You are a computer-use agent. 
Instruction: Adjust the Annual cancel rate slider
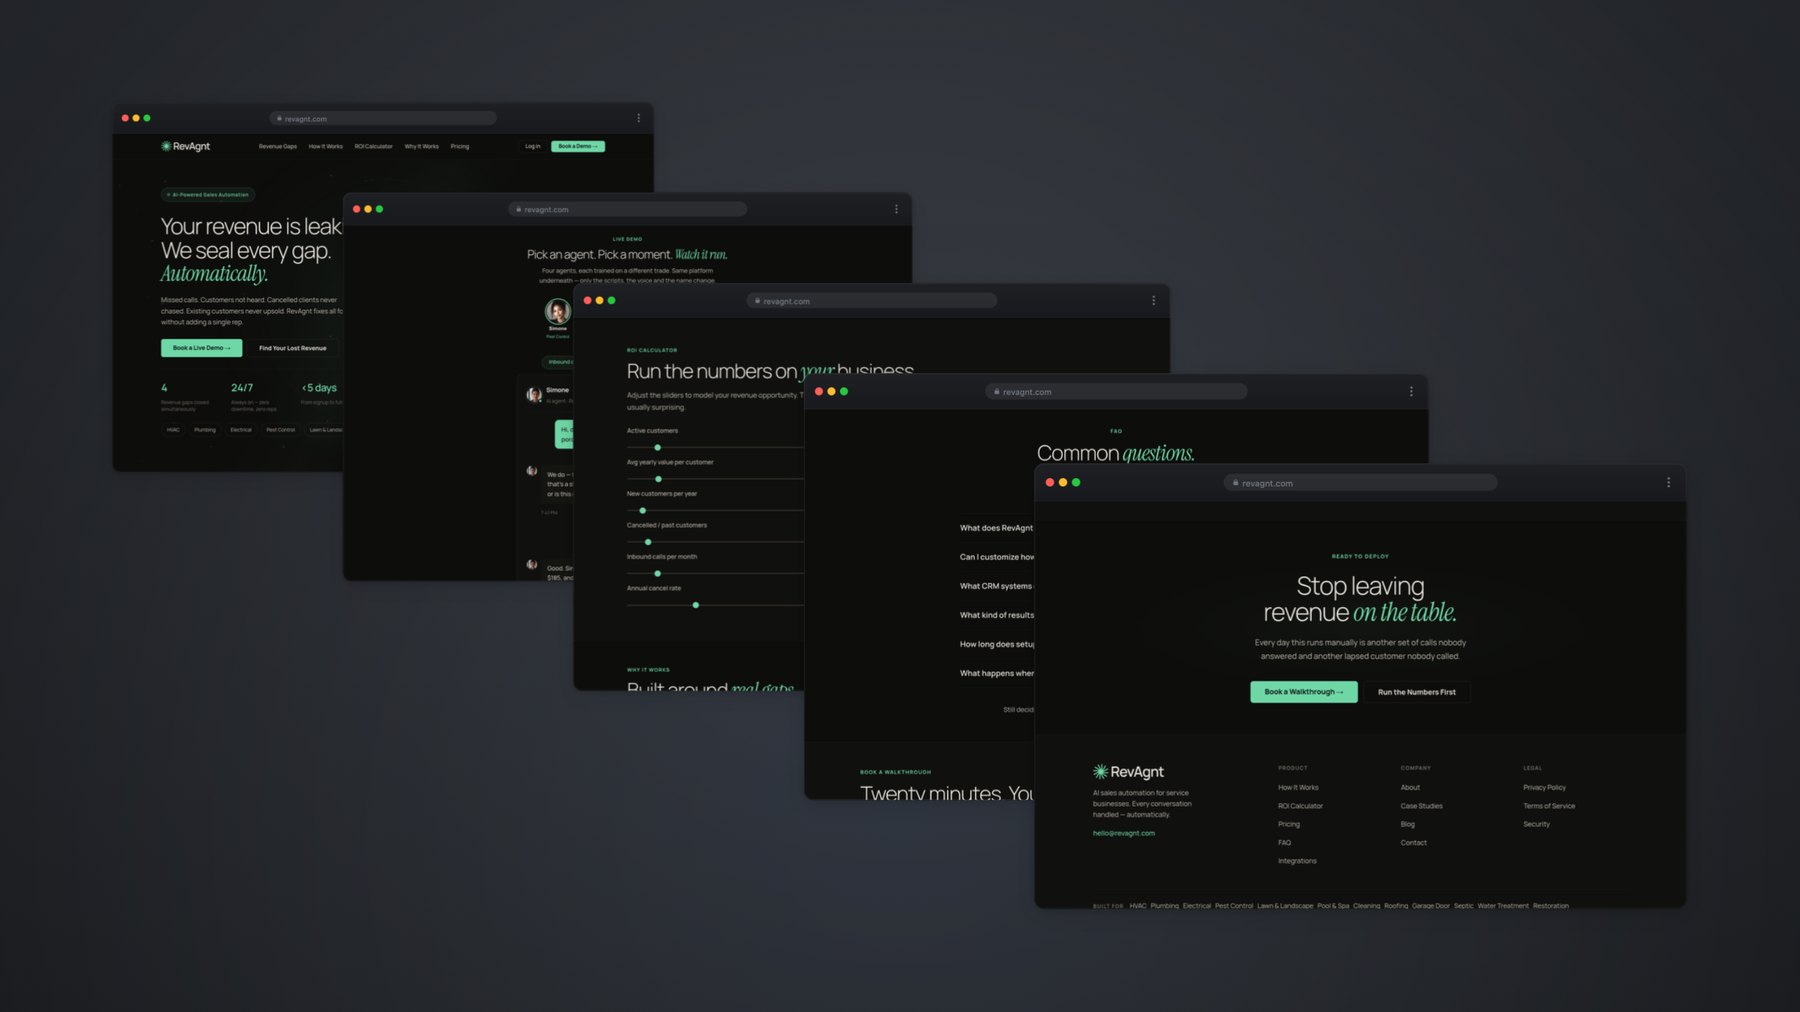click(x=696, y=605)
